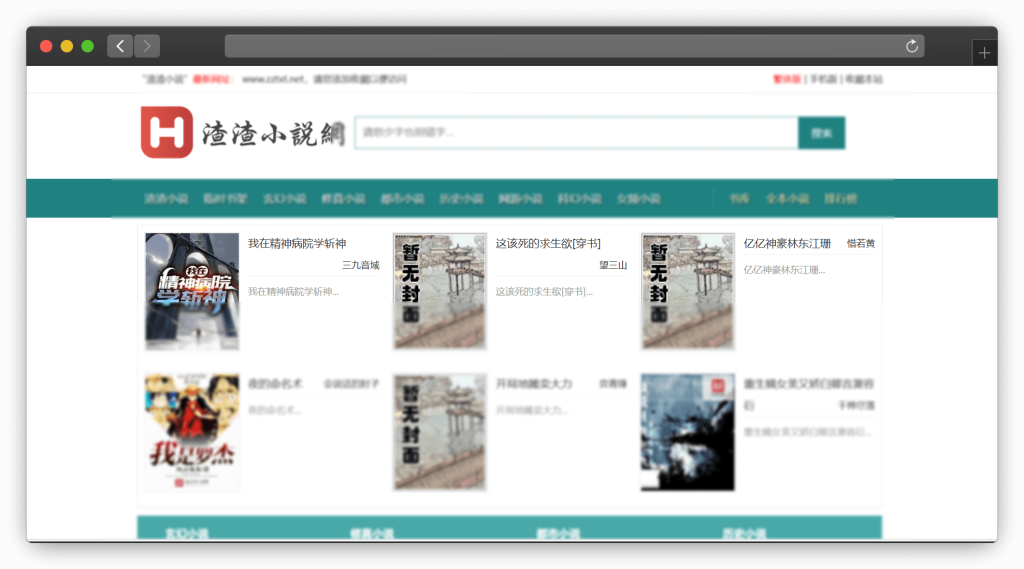Open the 我是罗杰 book cover
This screenshot has height=569, width=1024.
coord(192,432)
